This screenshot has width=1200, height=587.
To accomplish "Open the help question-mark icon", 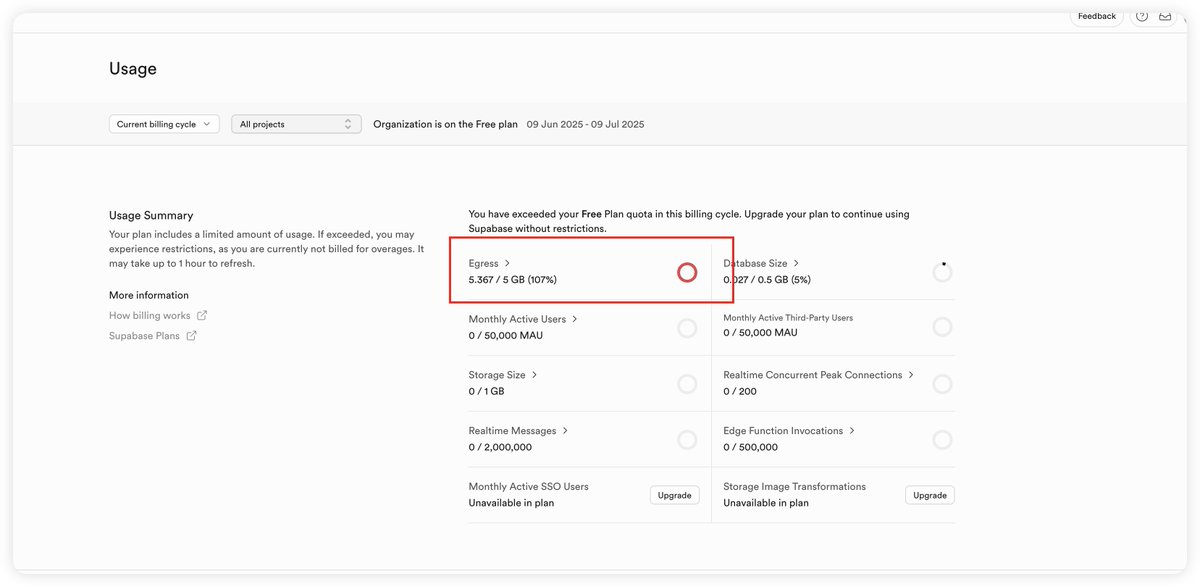I will [x=1141, y=16].
